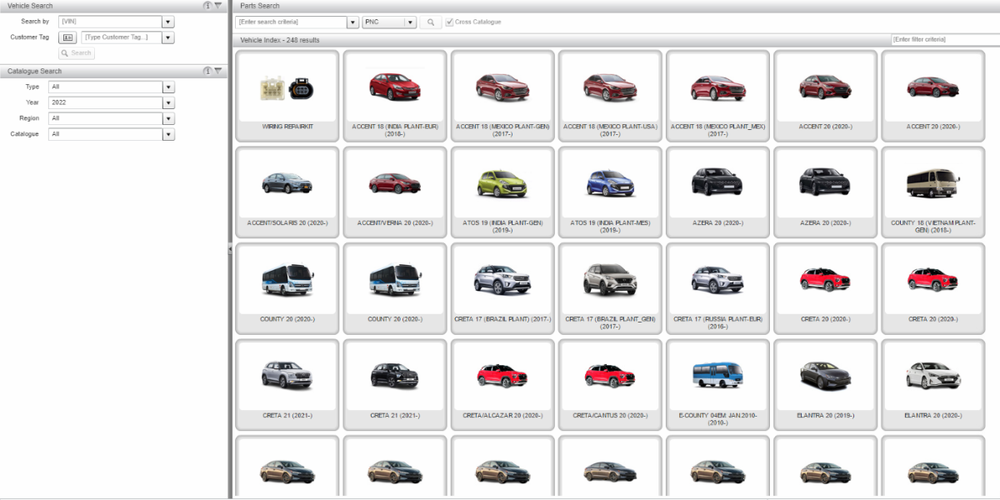Open CRETA 17 (BRAZIL PLANT) (2017-) card

point(503,288)
